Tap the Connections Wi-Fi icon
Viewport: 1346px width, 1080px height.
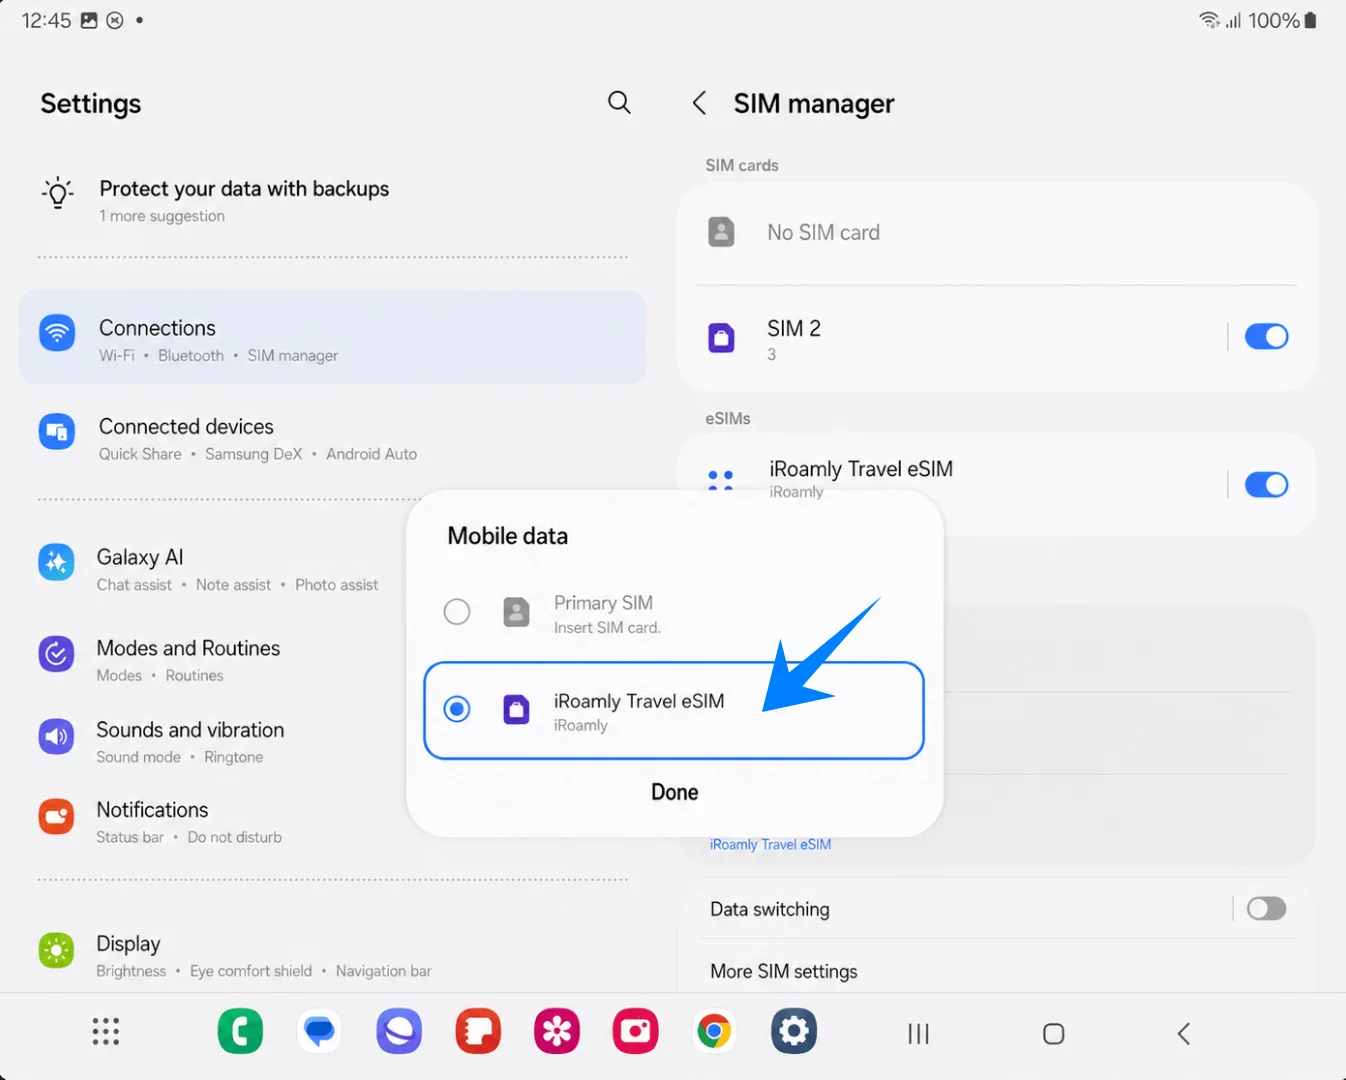57,332
